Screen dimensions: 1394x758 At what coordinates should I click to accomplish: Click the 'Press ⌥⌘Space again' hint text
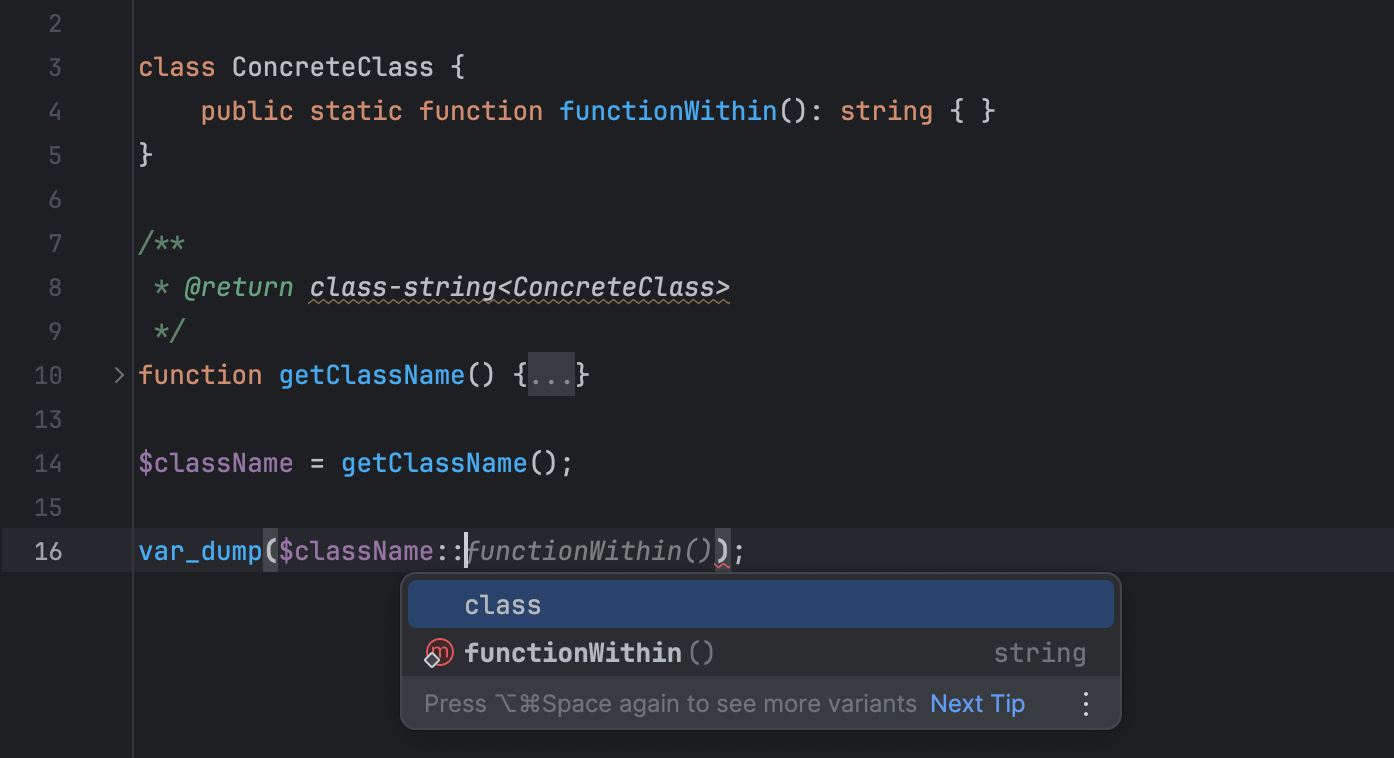point(670,704)
